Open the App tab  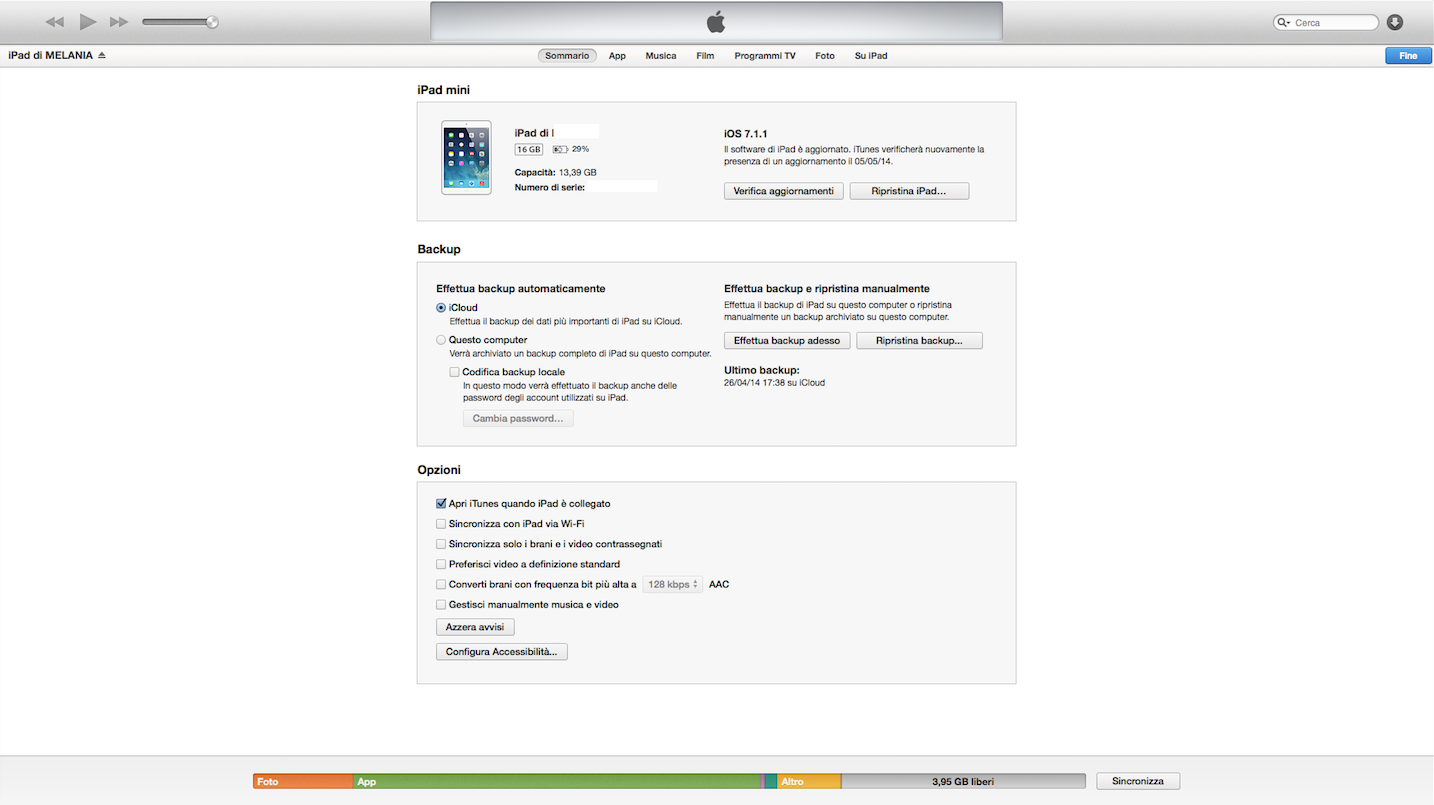pos(617,56)
